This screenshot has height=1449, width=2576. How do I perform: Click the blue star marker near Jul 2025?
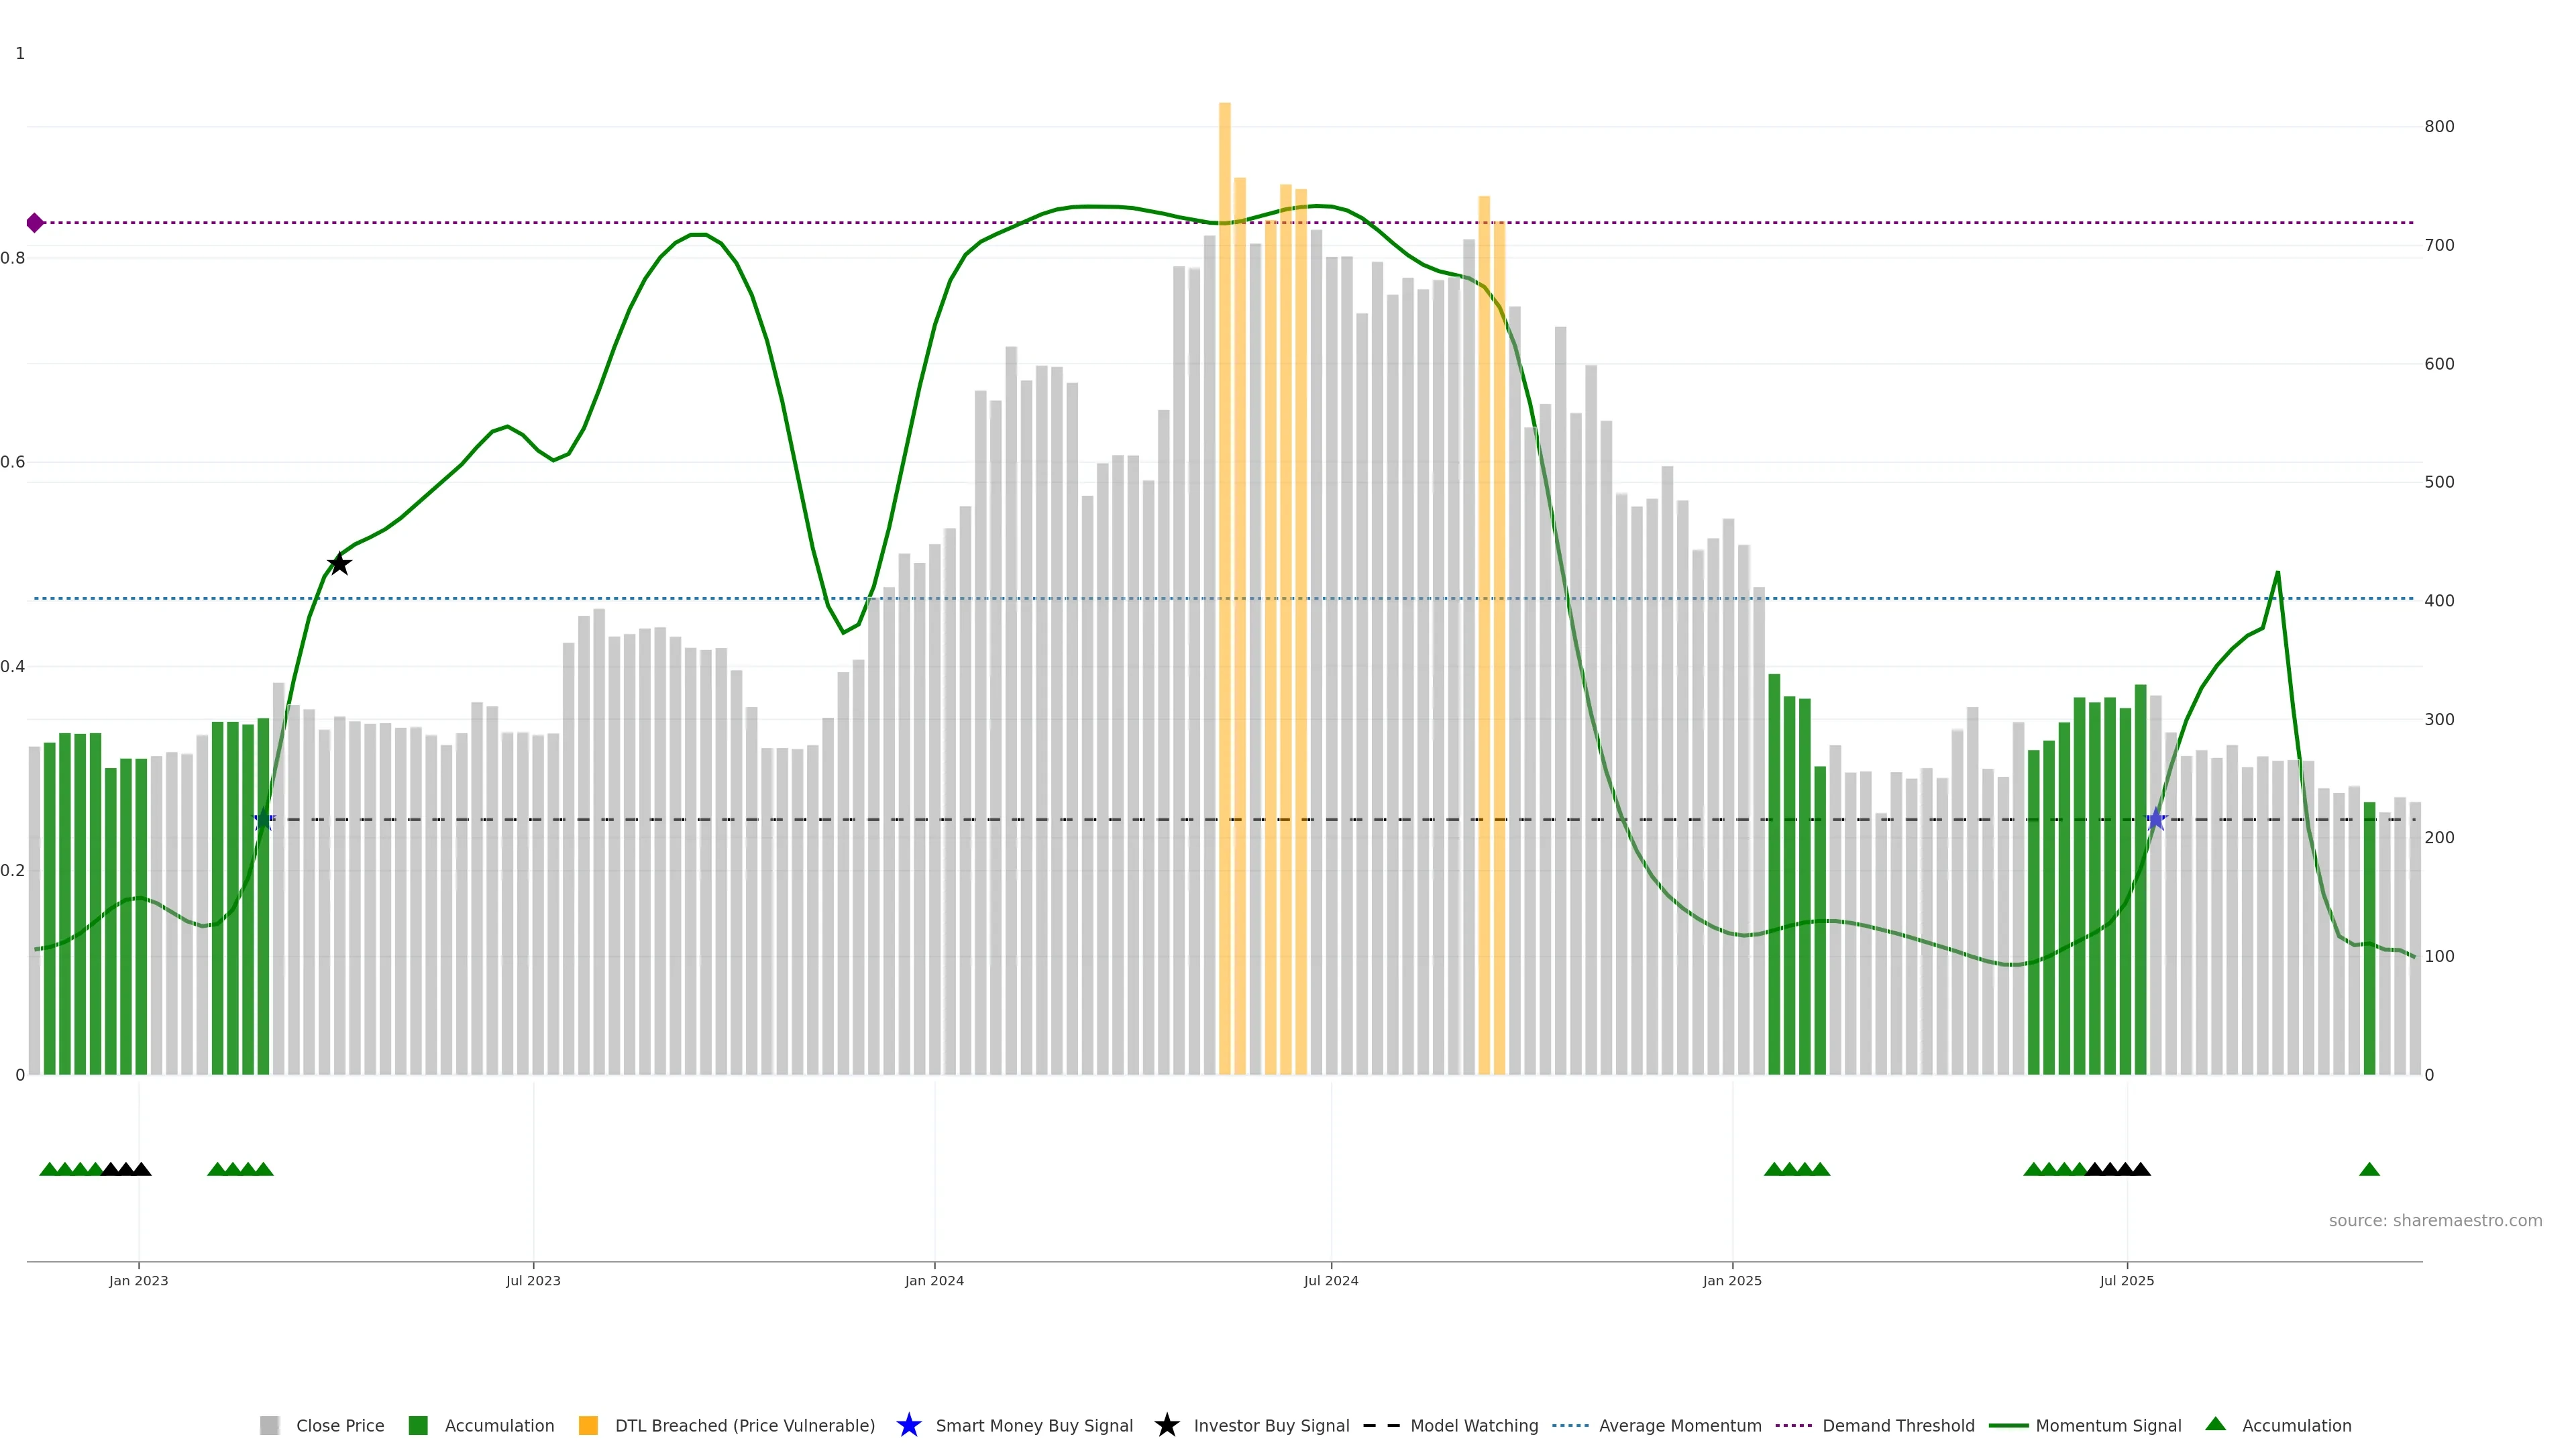[2156, 820]
